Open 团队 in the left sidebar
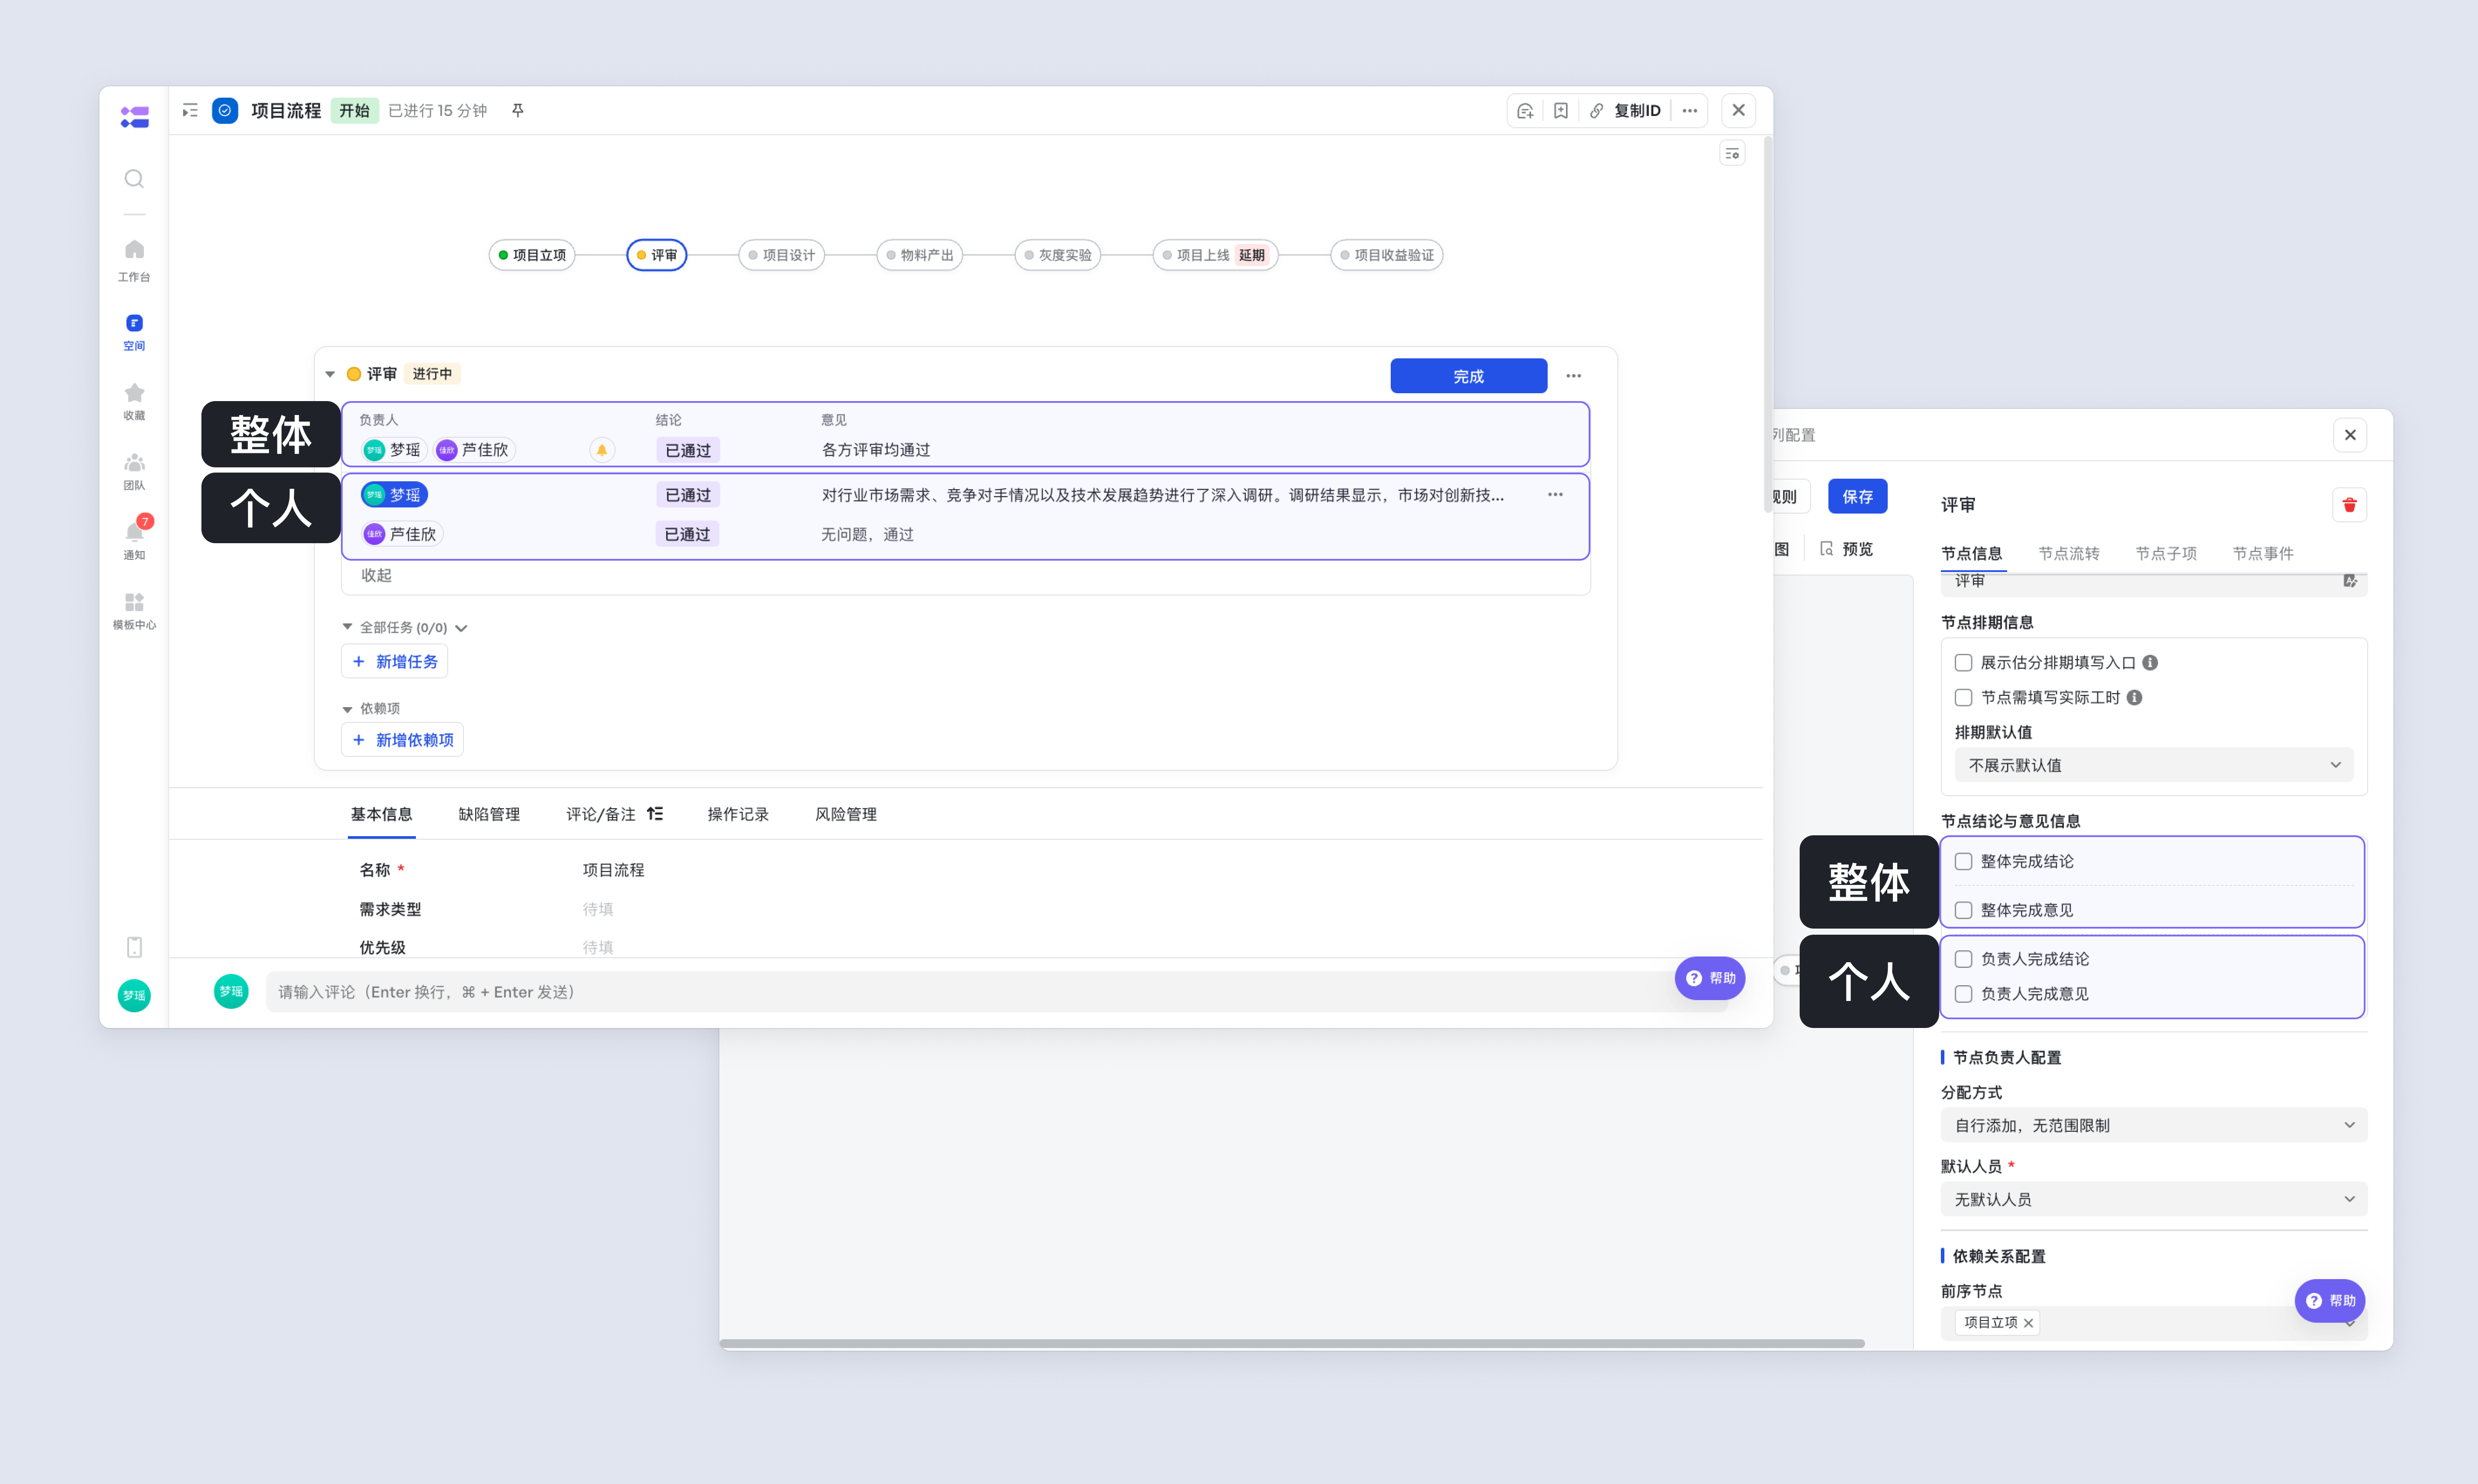 pyautogui.click(x=134, y=471)
